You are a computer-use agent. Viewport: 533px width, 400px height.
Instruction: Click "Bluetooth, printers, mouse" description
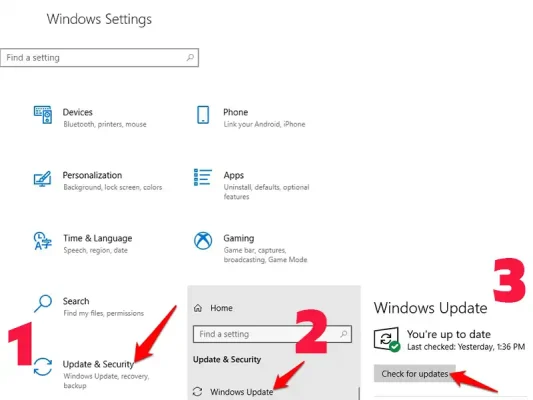tap(105, 124)
